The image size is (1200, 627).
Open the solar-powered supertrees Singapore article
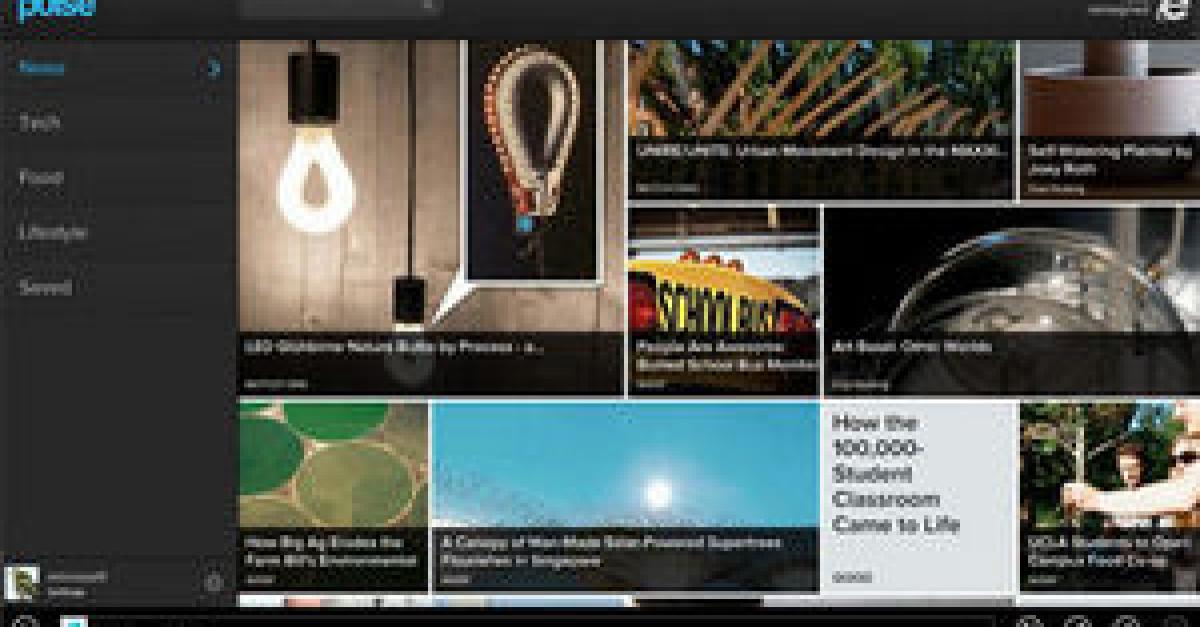(626, 497)
